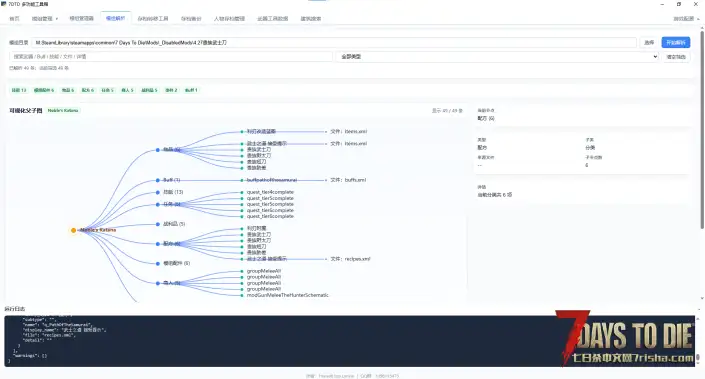Focus the mod directory path field
Image resolution: width=705 pixels, height=379 pixels.
coord(334,42)
